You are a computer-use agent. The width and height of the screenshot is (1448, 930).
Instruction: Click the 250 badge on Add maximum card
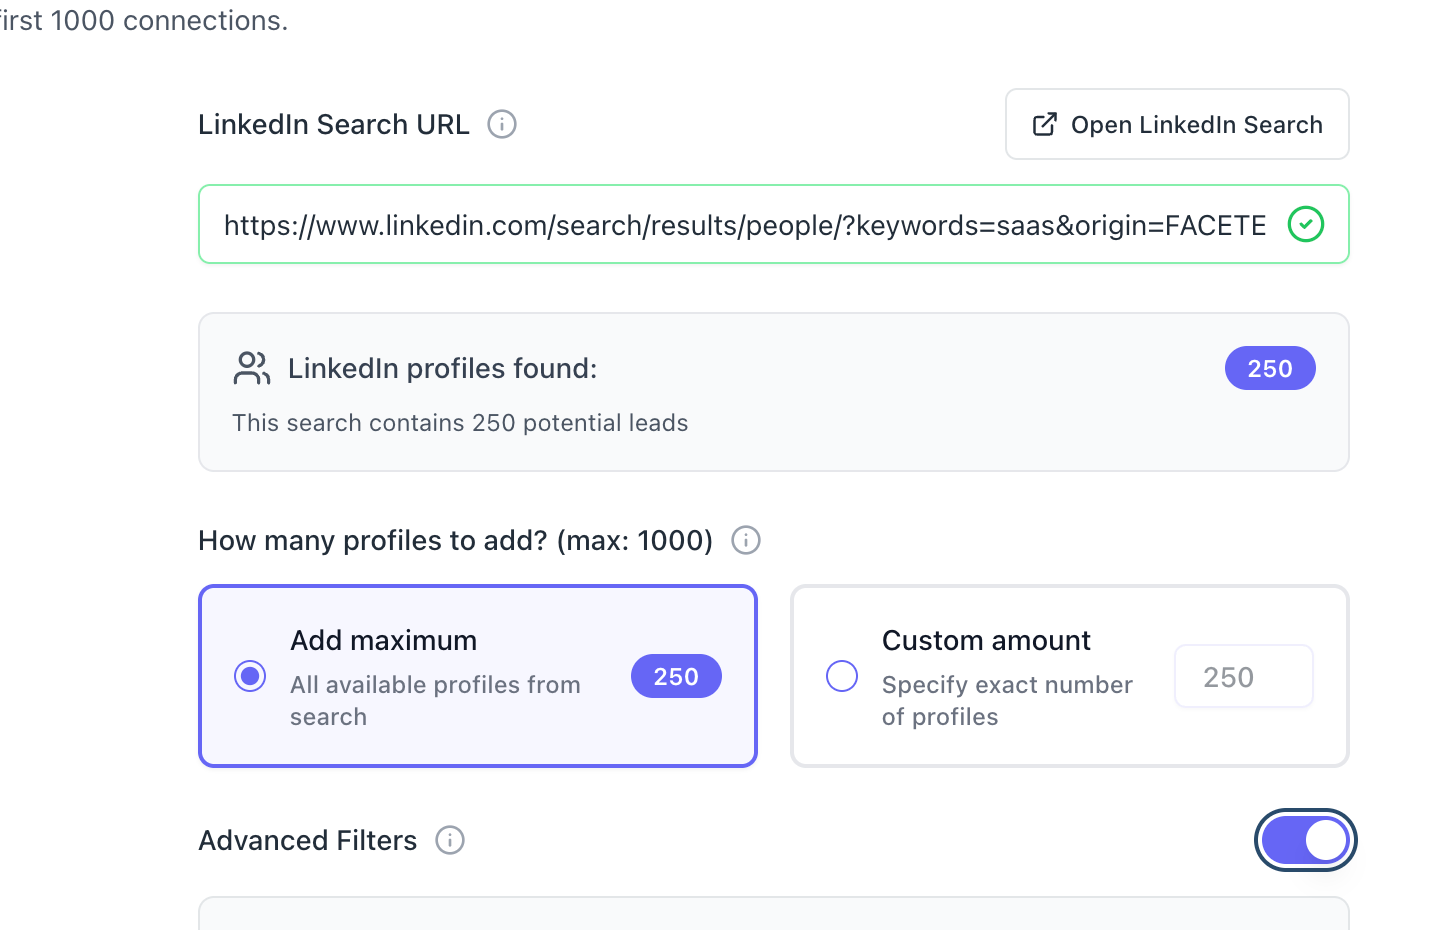[676, 677]
